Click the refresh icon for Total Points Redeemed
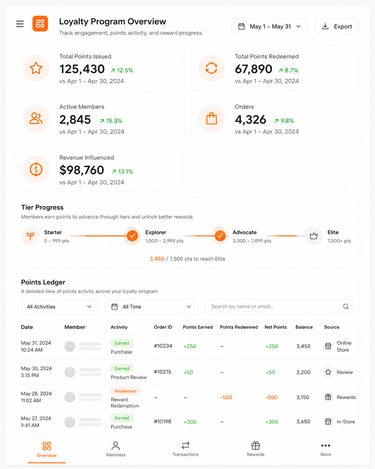 coord(211,68)
